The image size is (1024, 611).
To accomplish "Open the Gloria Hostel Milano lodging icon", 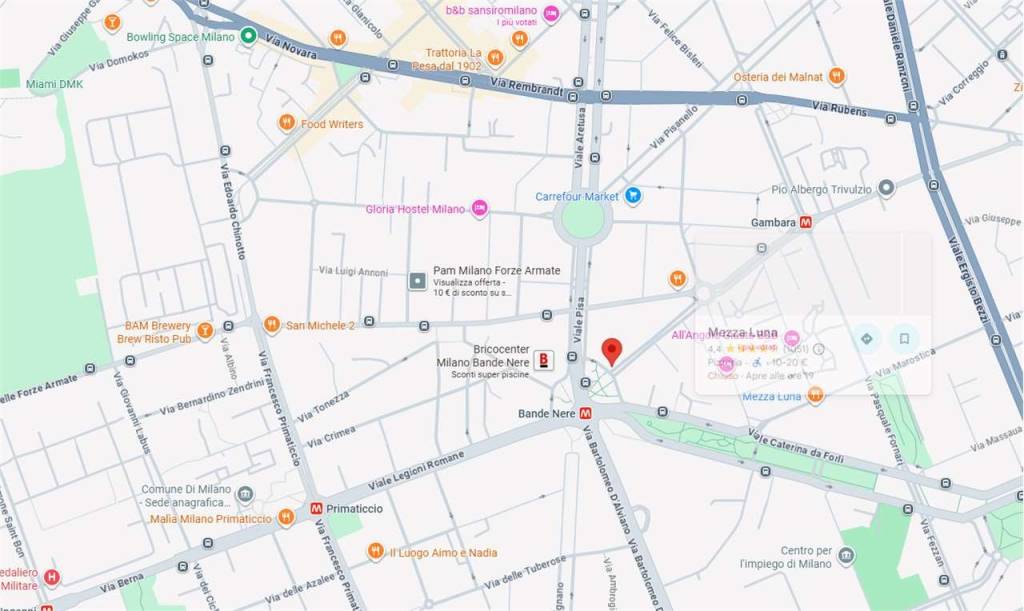I will 480,208.
